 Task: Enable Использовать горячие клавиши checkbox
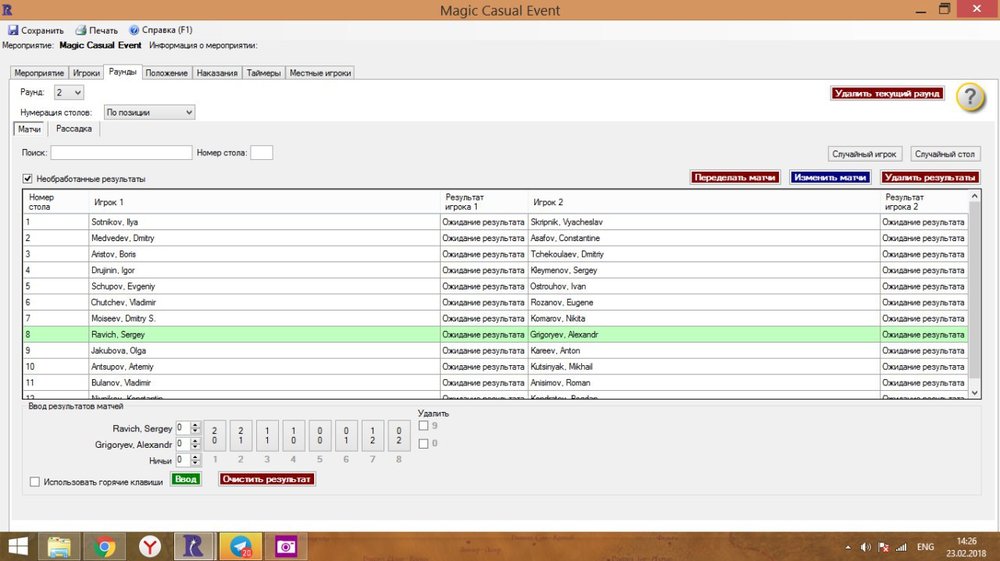point(35,482)
